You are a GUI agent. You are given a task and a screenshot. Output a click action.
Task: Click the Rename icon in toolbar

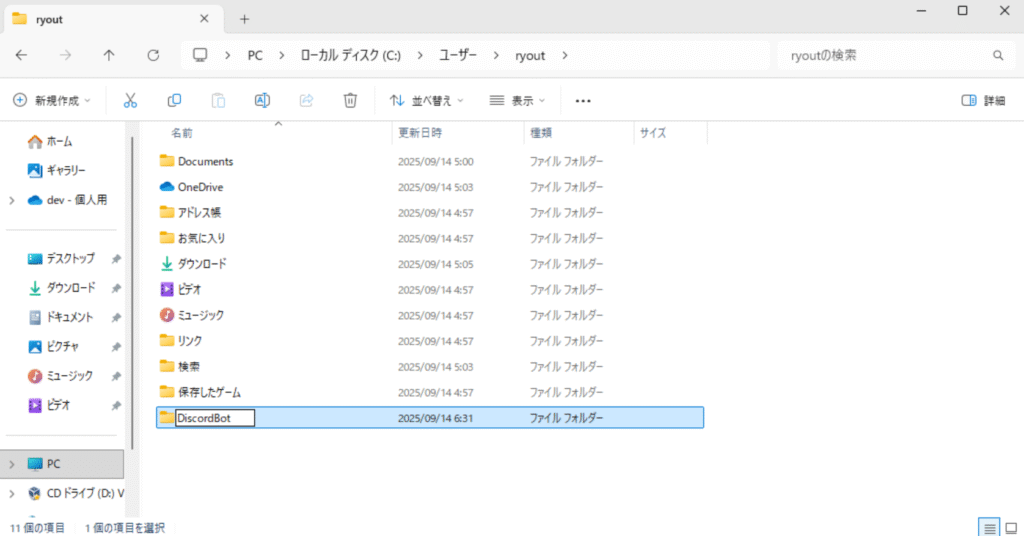[262, 100]
